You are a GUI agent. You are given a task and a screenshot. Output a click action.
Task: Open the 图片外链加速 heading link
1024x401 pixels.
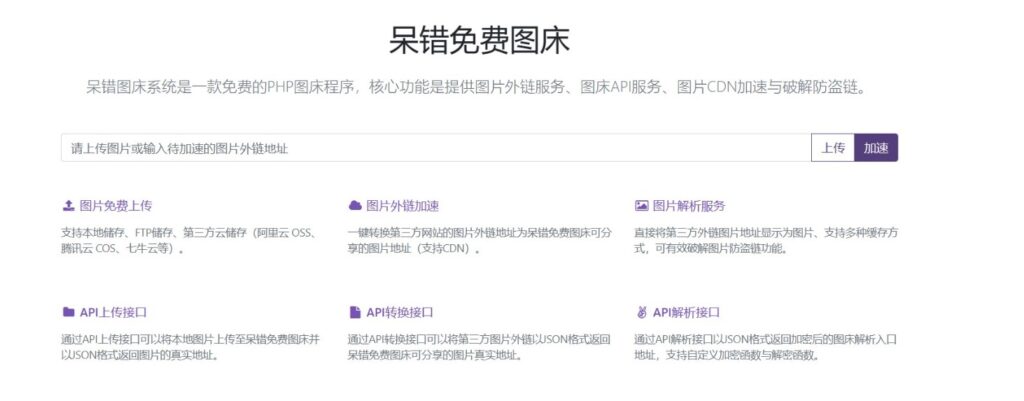click(402, 206)
